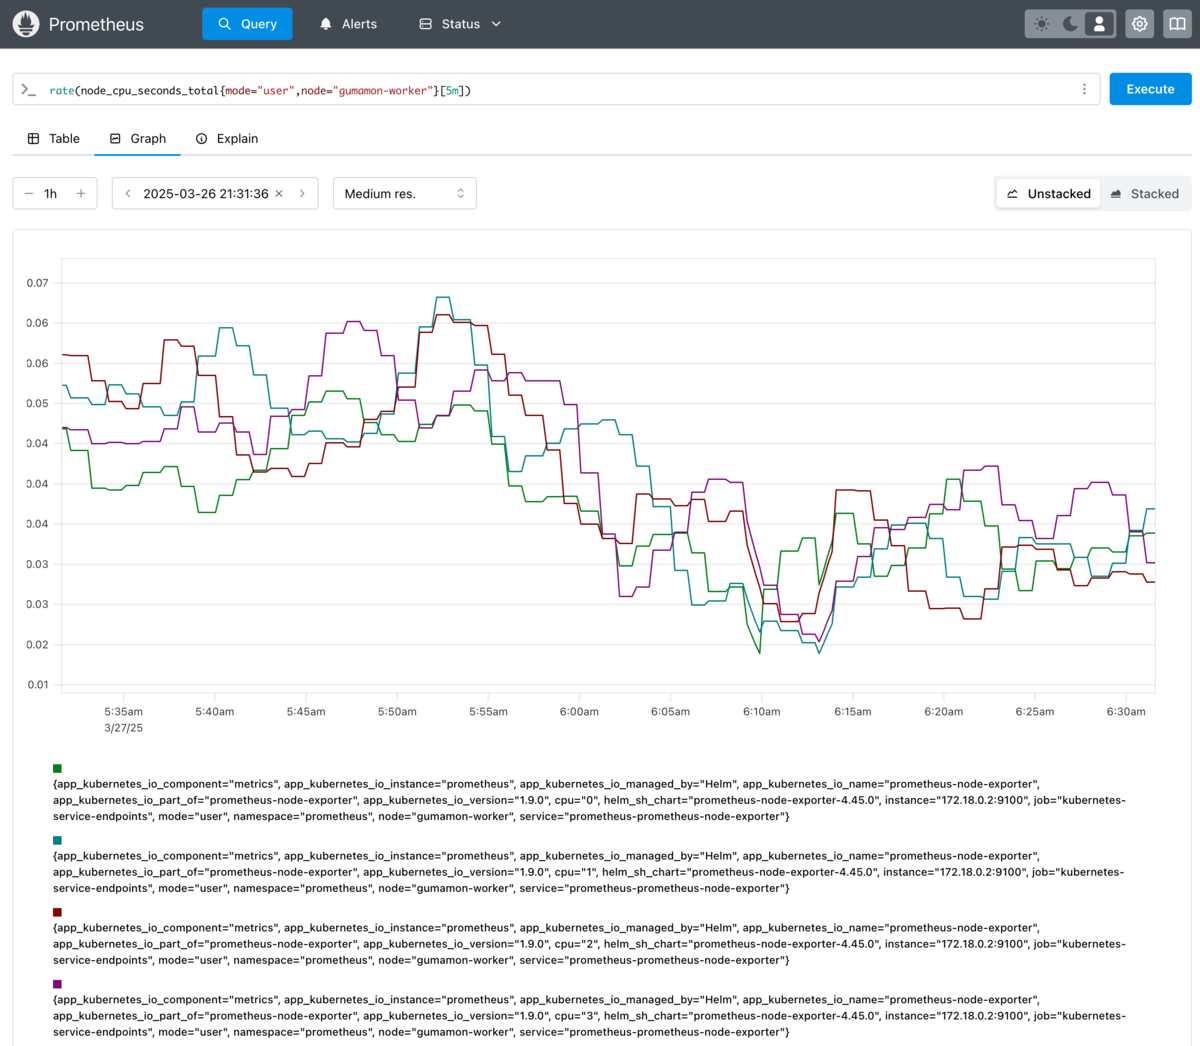The height and width of the screenshot is (1046, 1200).
Task: Click the 2025-03-26 21:31:36 end time field
Action: pyautogui.click(x=205, y=194)
